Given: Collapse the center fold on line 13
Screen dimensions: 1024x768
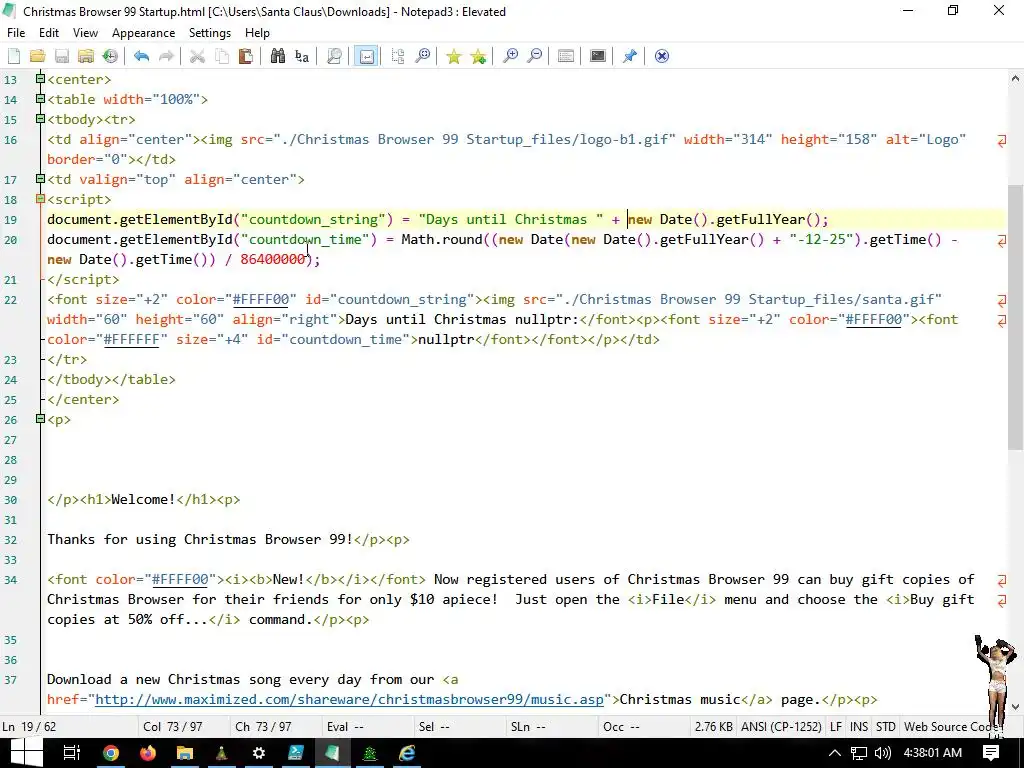Looking at the screenshot, I should 40,78.
